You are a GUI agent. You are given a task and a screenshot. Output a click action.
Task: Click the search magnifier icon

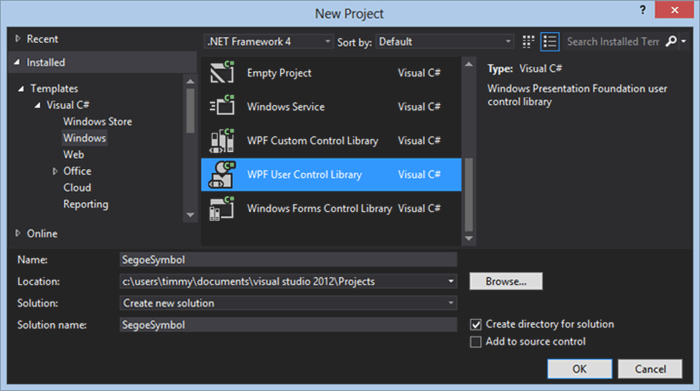(x=671, y=42)
